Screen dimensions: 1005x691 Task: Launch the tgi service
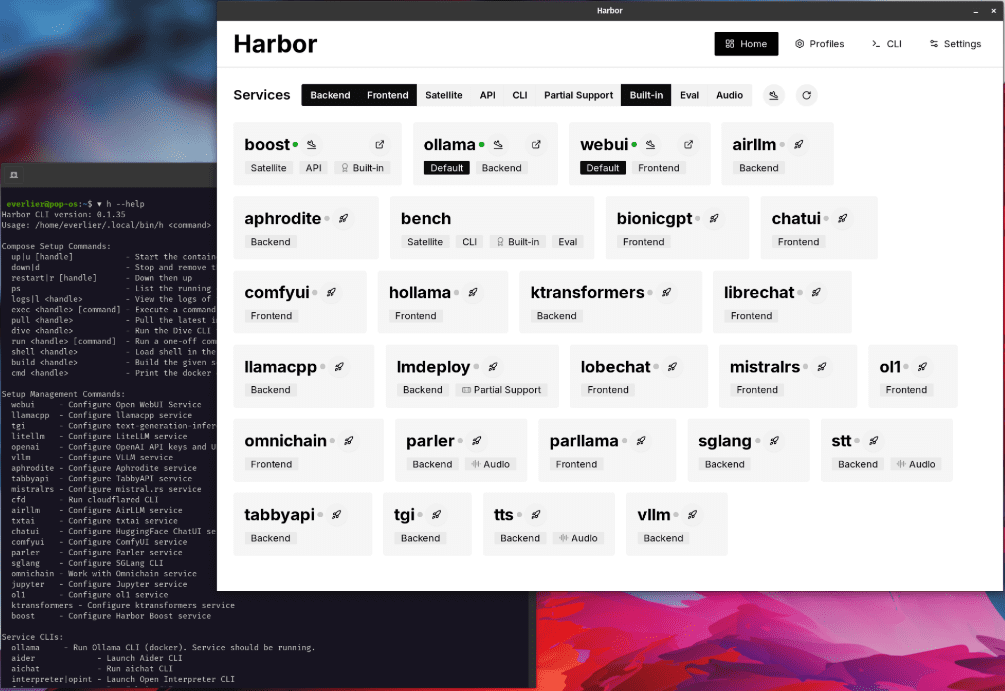point(436,515)
